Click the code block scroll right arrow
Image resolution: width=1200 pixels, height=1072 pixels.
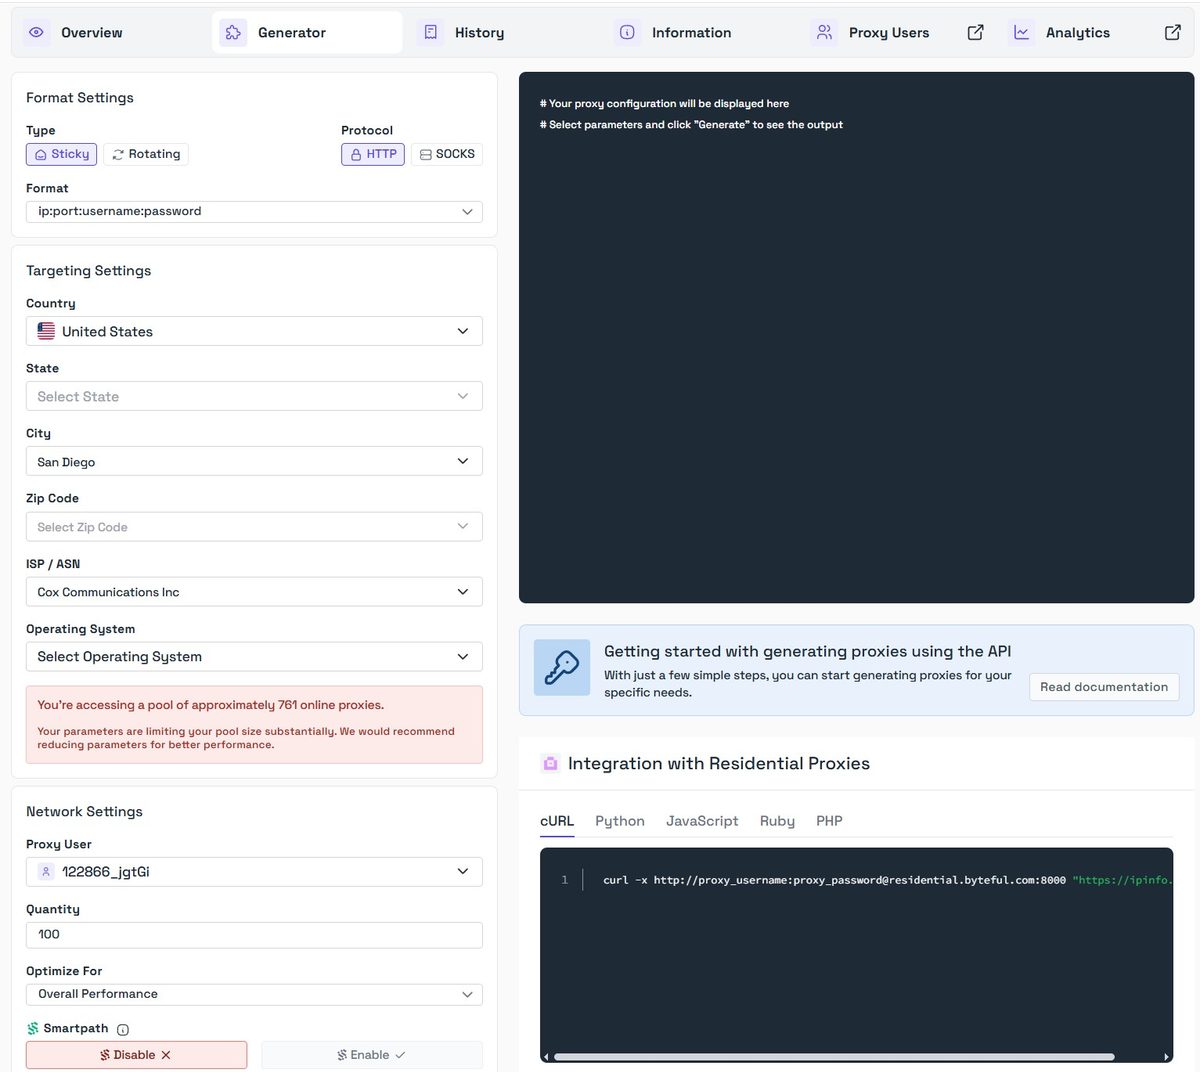tap(1167, 1056)
